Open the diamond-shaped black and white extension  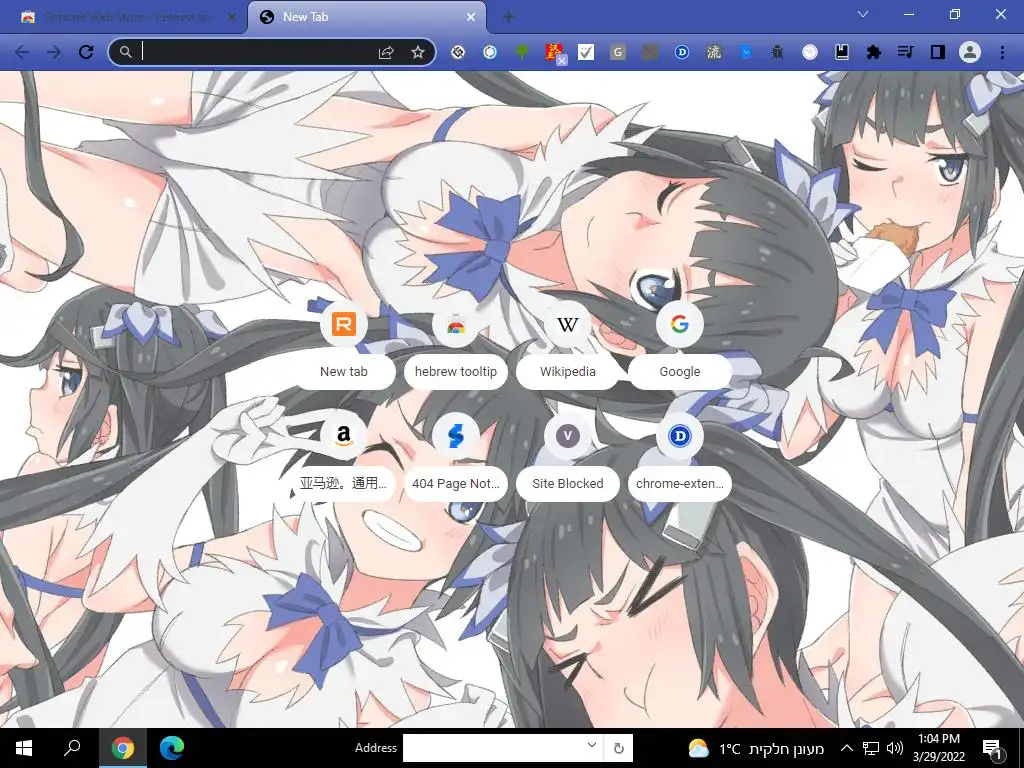coord(458,52)
